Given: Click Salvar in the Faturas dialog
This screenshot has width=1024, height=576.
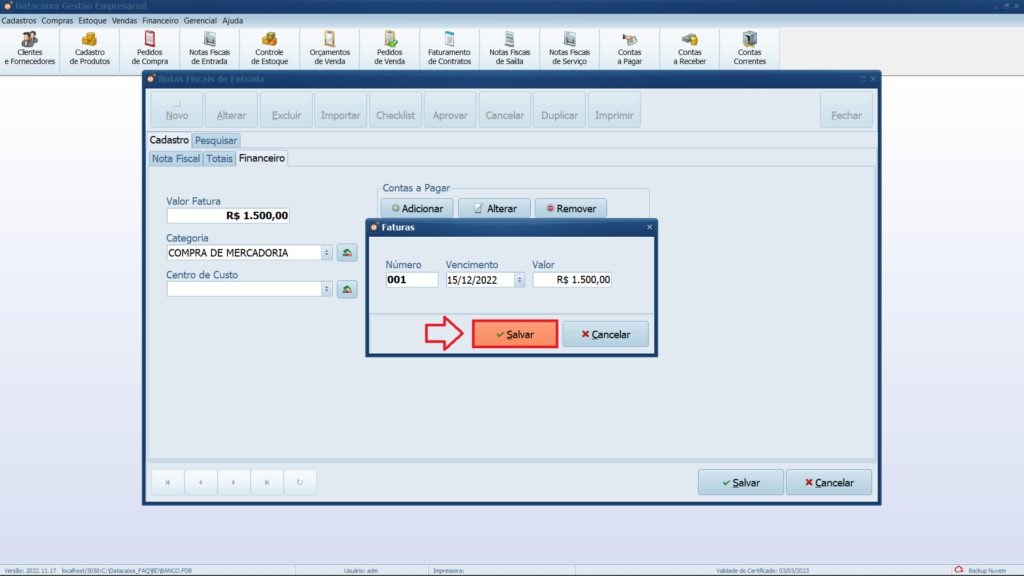Looking at the screenshot, I should coord(514,334).
